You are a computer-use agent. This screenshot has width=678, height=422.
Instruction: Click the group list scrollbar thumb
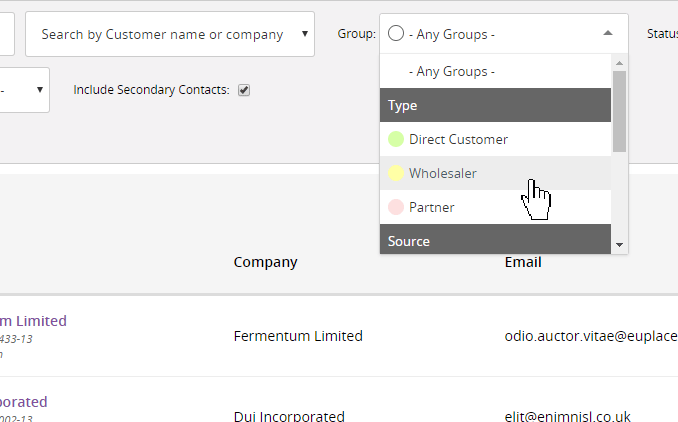click(x=619, y=111)
